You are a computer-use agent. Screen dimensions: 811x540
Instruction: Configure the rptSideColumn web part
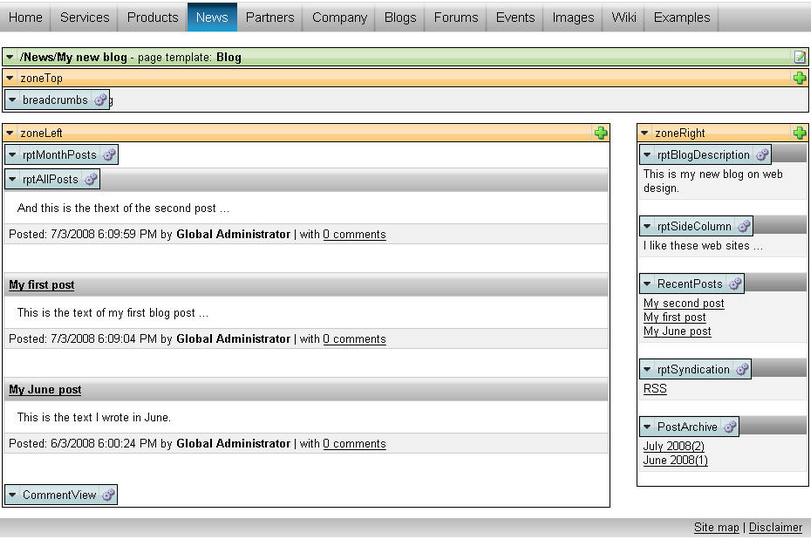click(744, 226)
